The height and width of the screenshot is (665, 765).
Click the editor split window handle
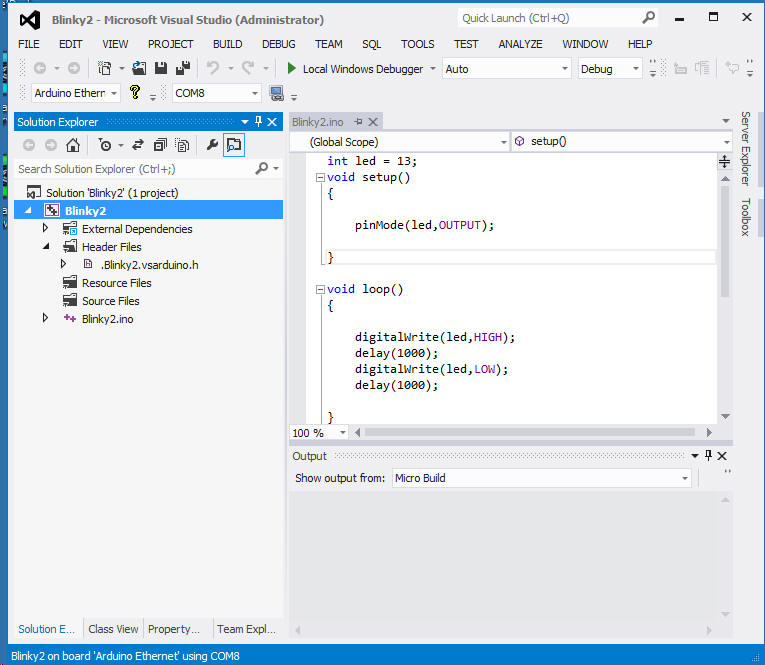(725, 161)
